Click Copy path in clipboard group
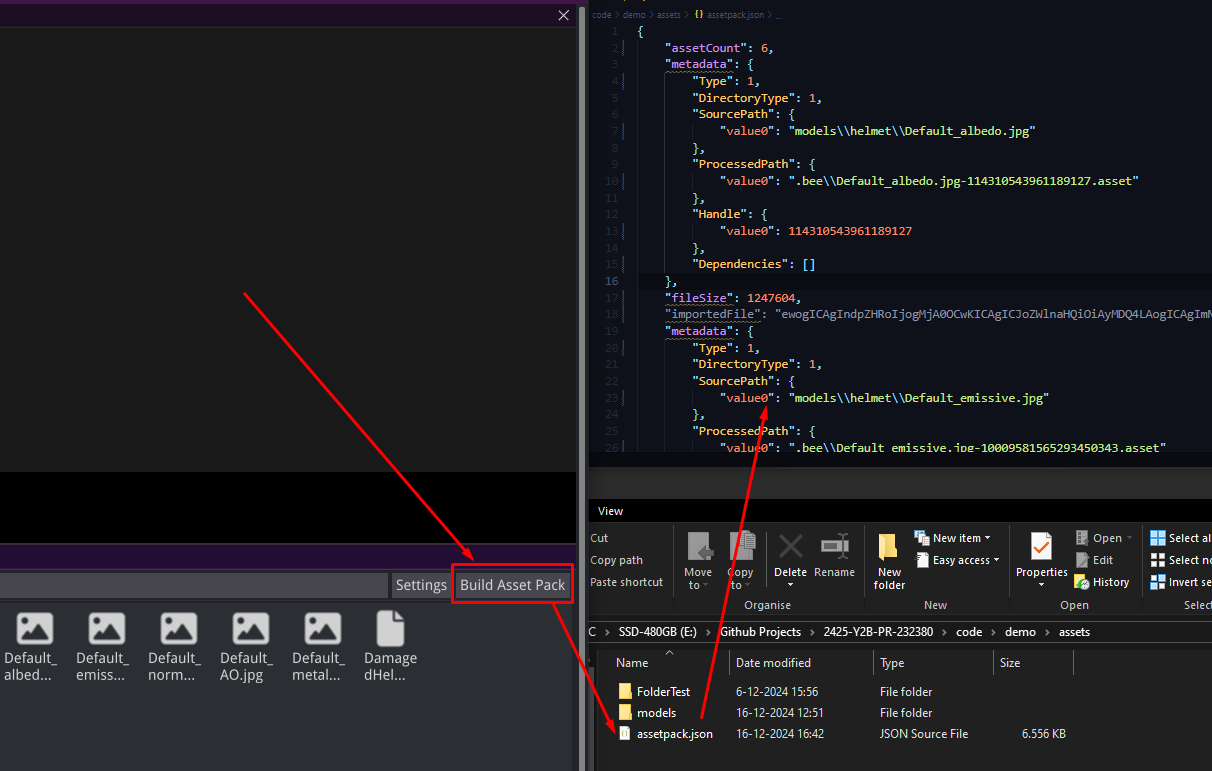The height and width of the screenshot is (771, 1212). (617, 560)
